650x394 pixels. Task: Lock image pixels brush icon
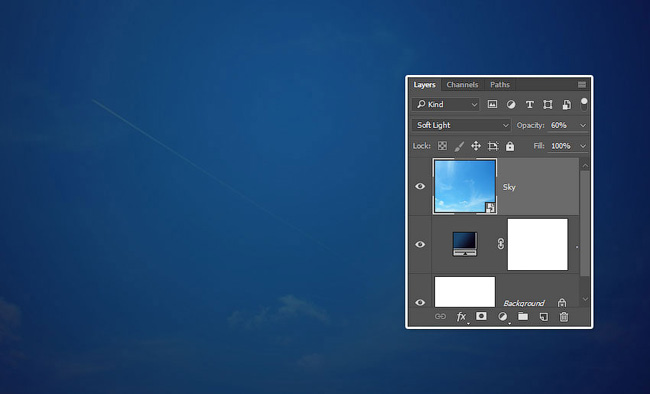coord(459,146)
